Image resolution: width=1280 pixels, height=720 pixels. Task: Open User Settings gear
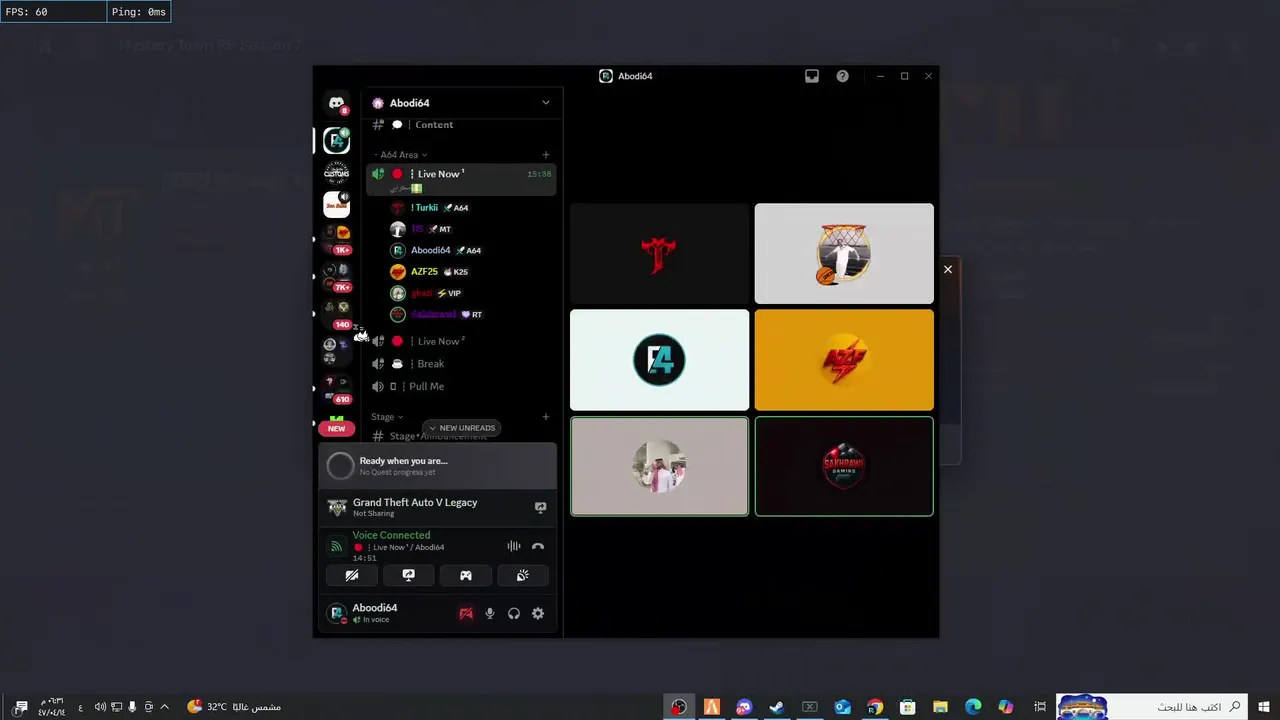pyautogui.click(x=538, y=613)
